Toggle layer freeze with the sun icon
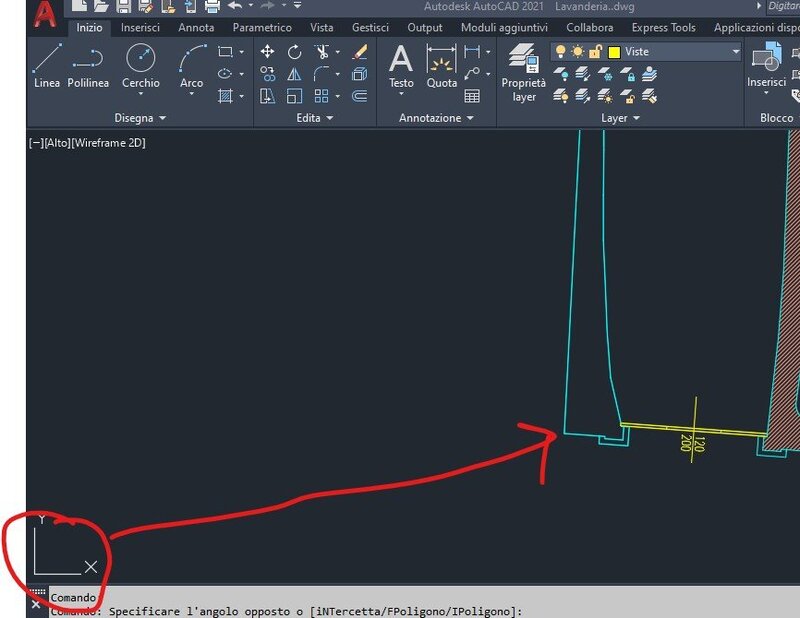Image resolution: width=800 pixels, height=618 pixels. pos(577,52)
